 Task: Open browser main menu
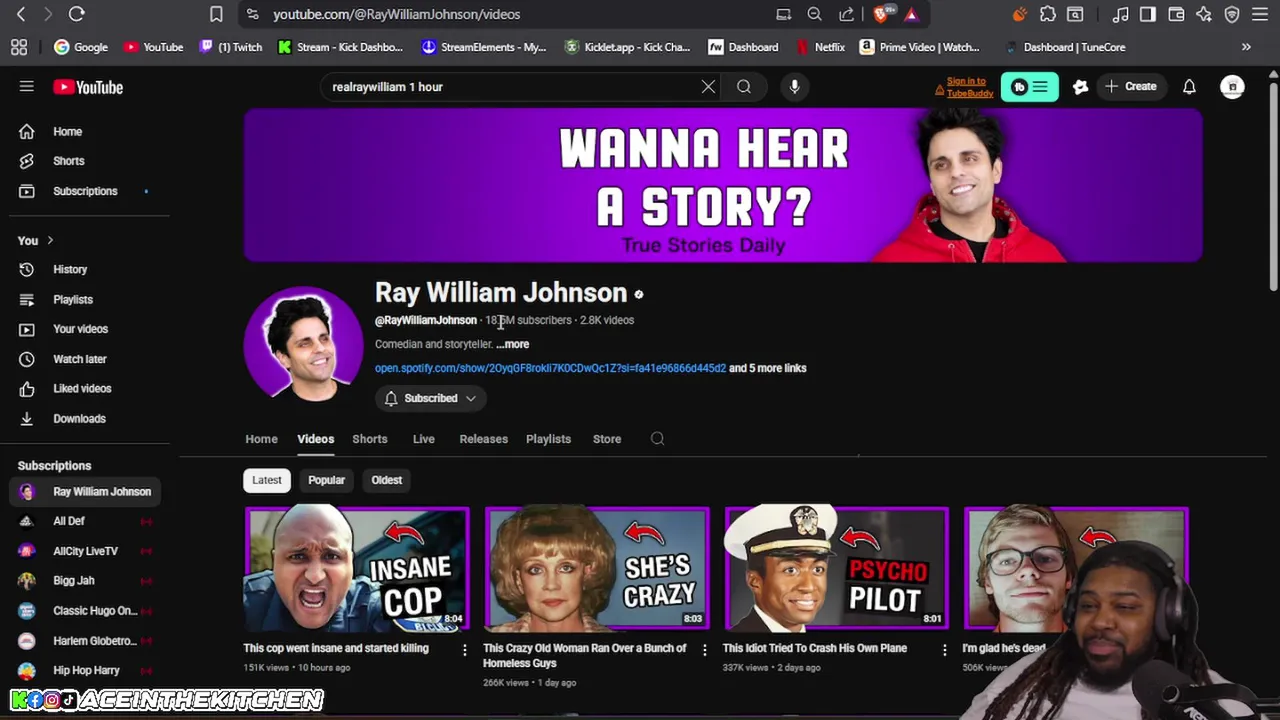[x=1260, y=14]
